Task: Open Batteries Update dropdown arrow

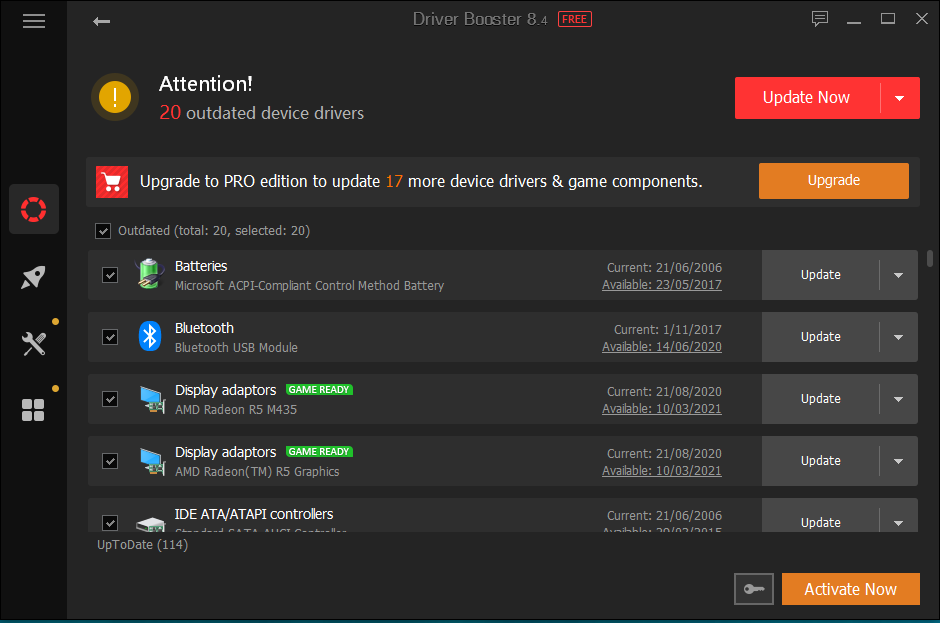Action: tap(898, 275)
